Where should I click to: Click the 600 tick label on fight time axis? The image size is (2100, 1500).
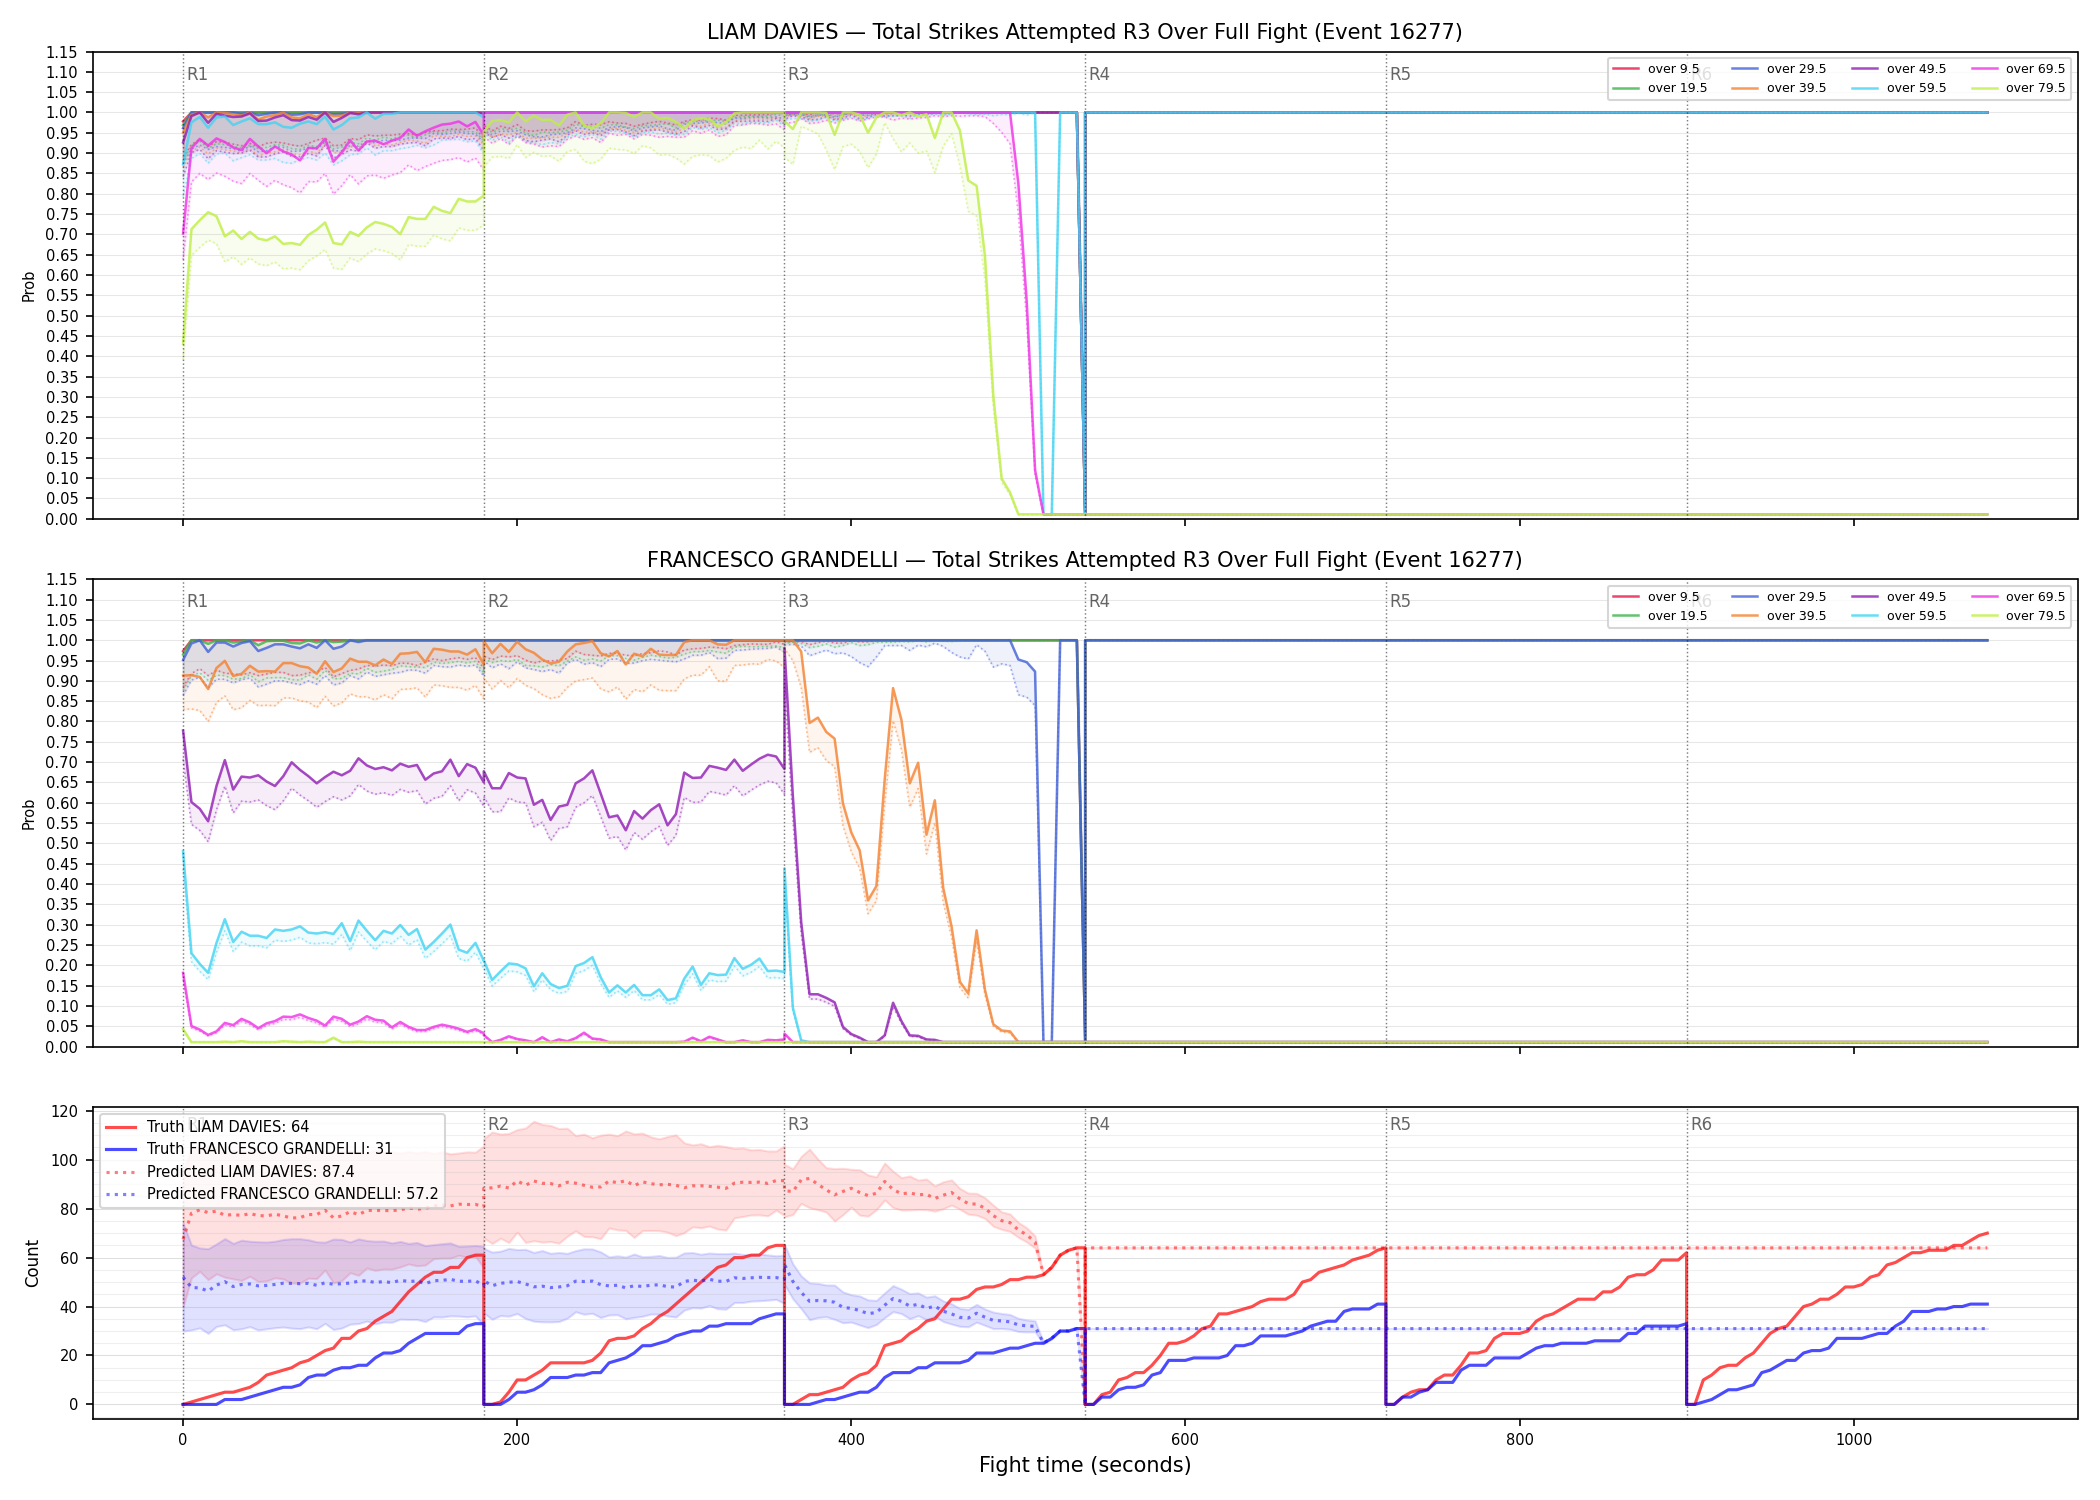1185,1440
